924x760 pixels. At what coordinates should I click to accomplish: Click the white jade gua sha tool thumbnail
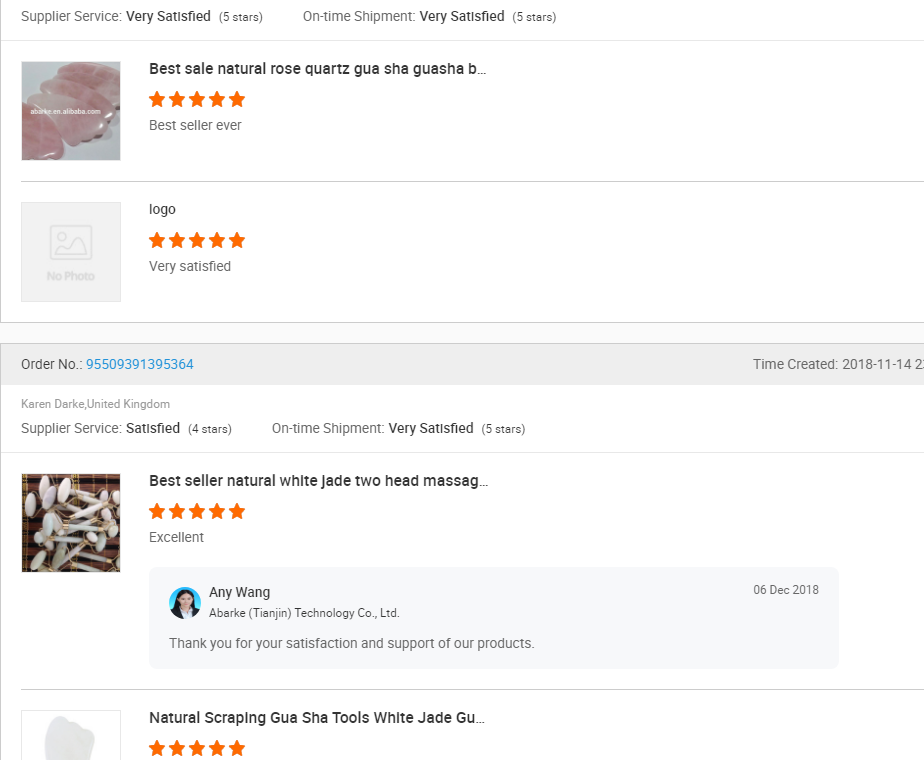click(71, 735)
